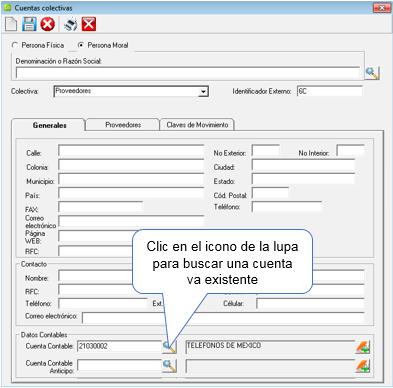
Task: Click the Cuenta Contable field containing 21030002
Action: tap(120, 347)
